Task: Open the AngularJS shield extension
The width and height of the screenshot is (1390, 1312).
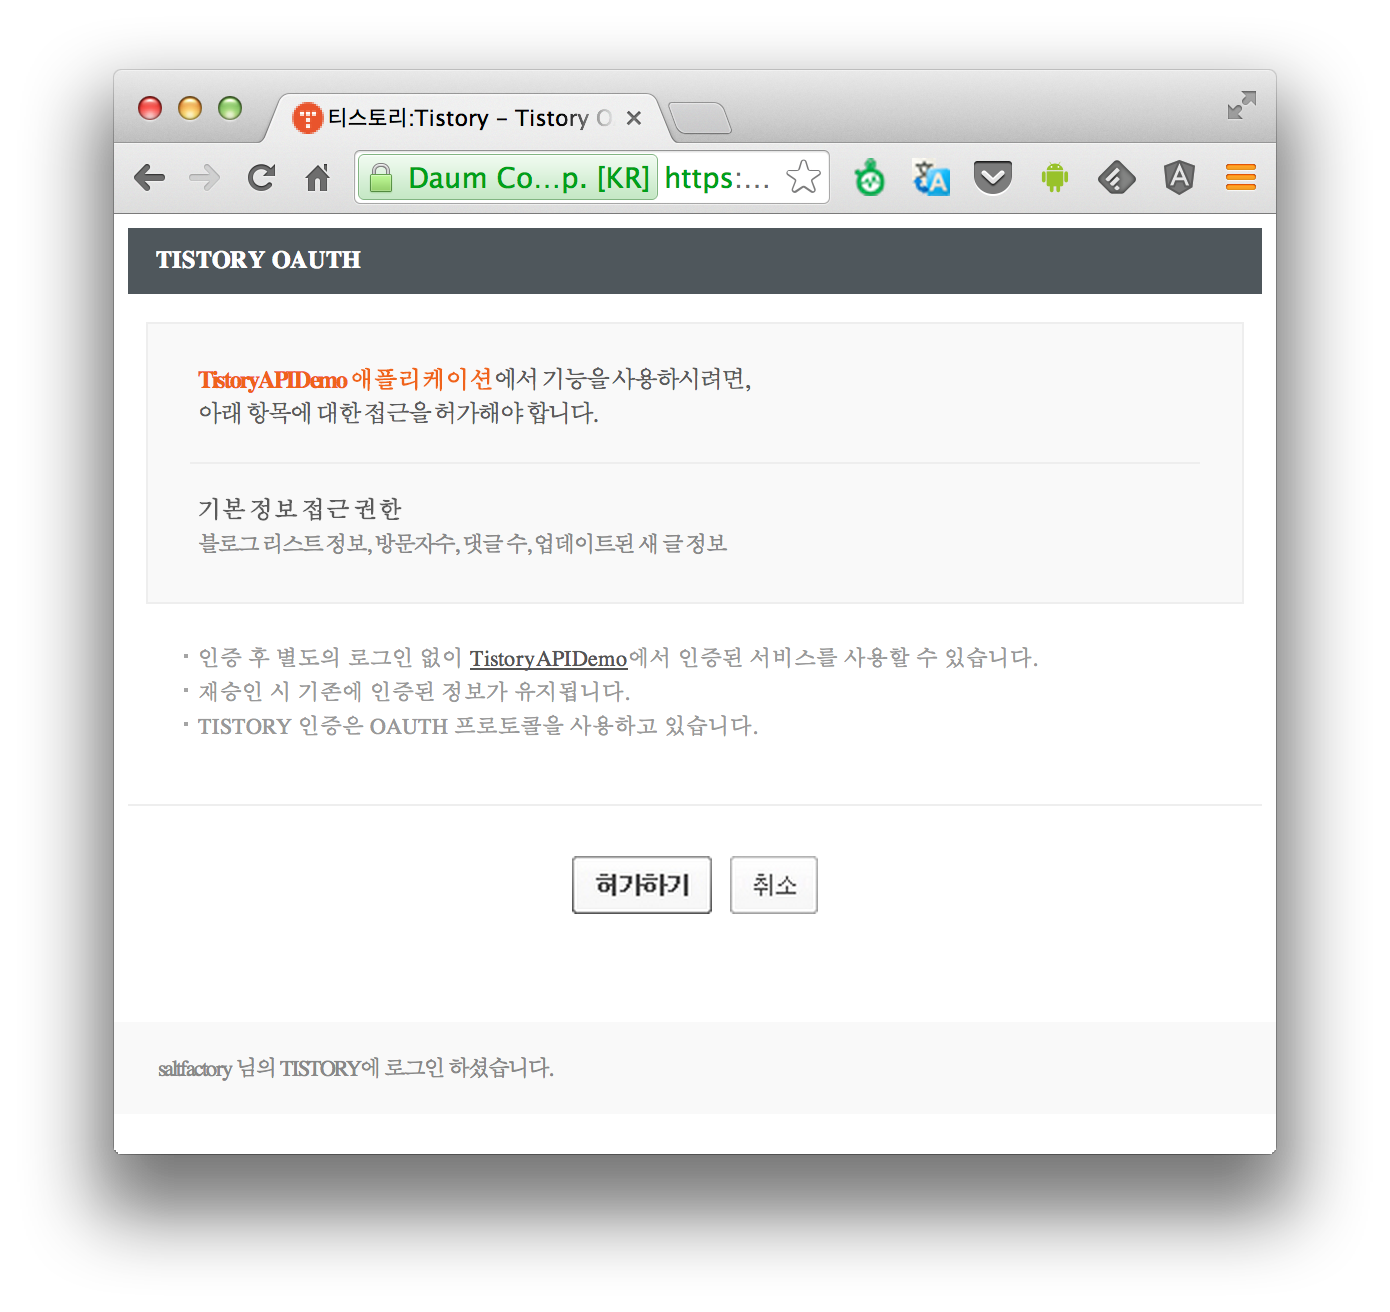Action: pyautogui.click(x=1180, y=178)
